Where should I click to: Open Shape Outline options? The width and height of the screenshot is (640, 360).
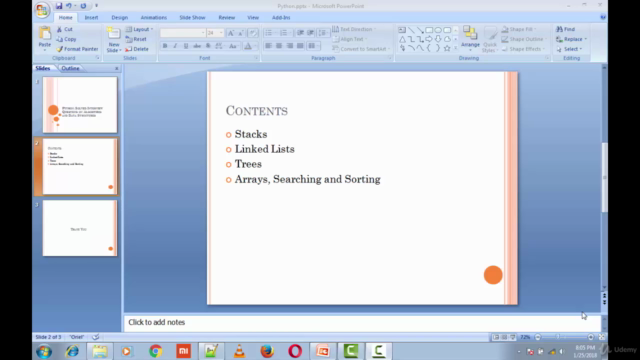[x=524, y=39]
